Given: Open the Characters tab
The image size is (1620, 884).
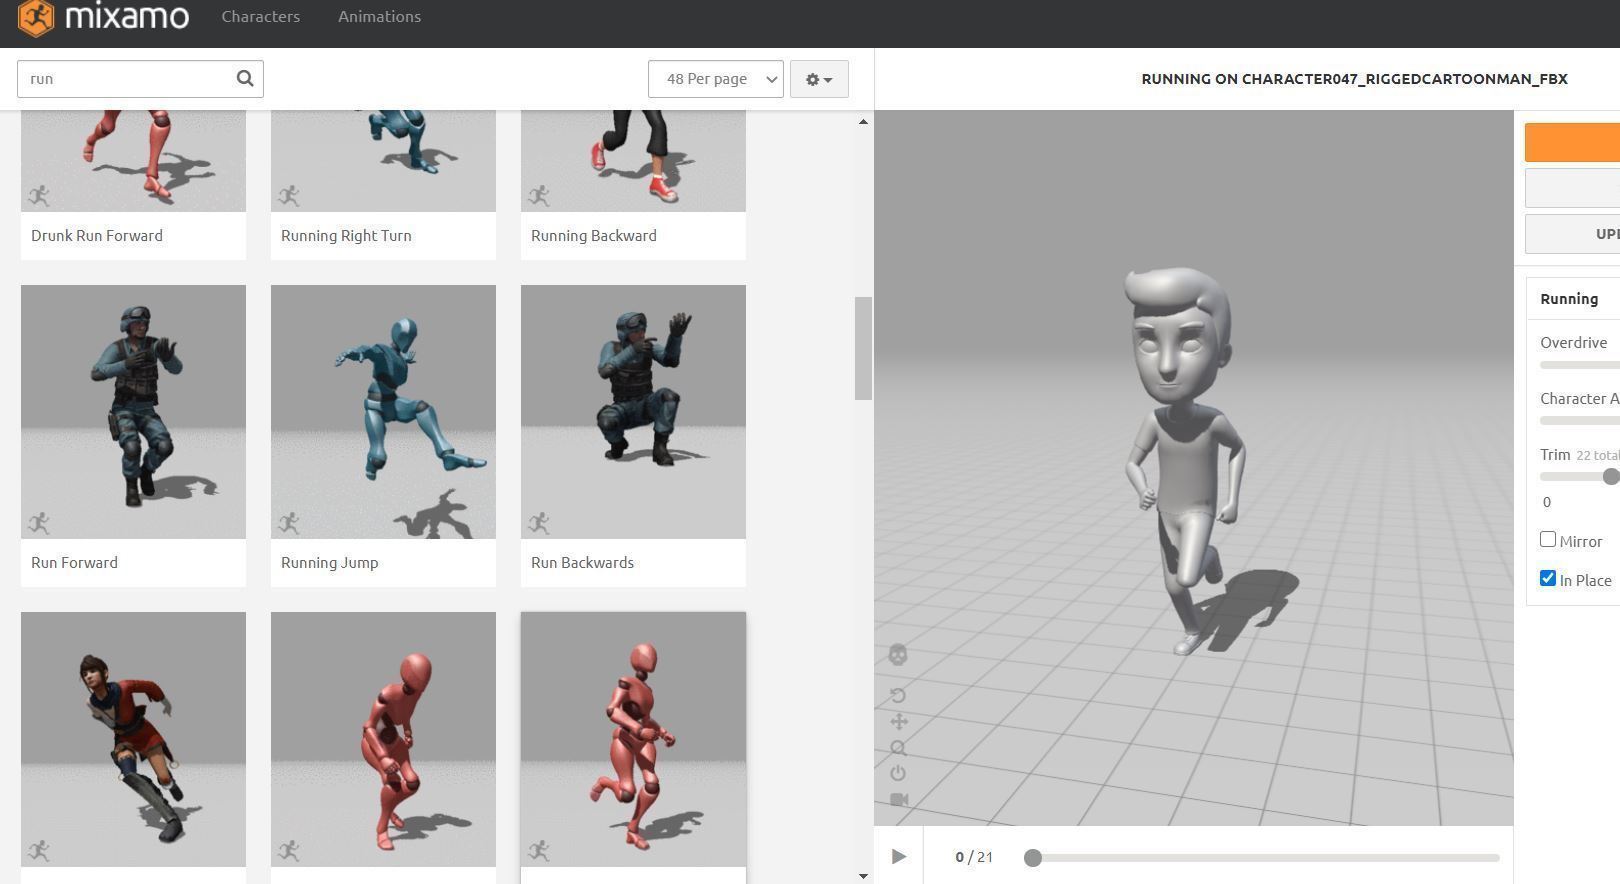Looking at the screenshot, I should point(260,17).
